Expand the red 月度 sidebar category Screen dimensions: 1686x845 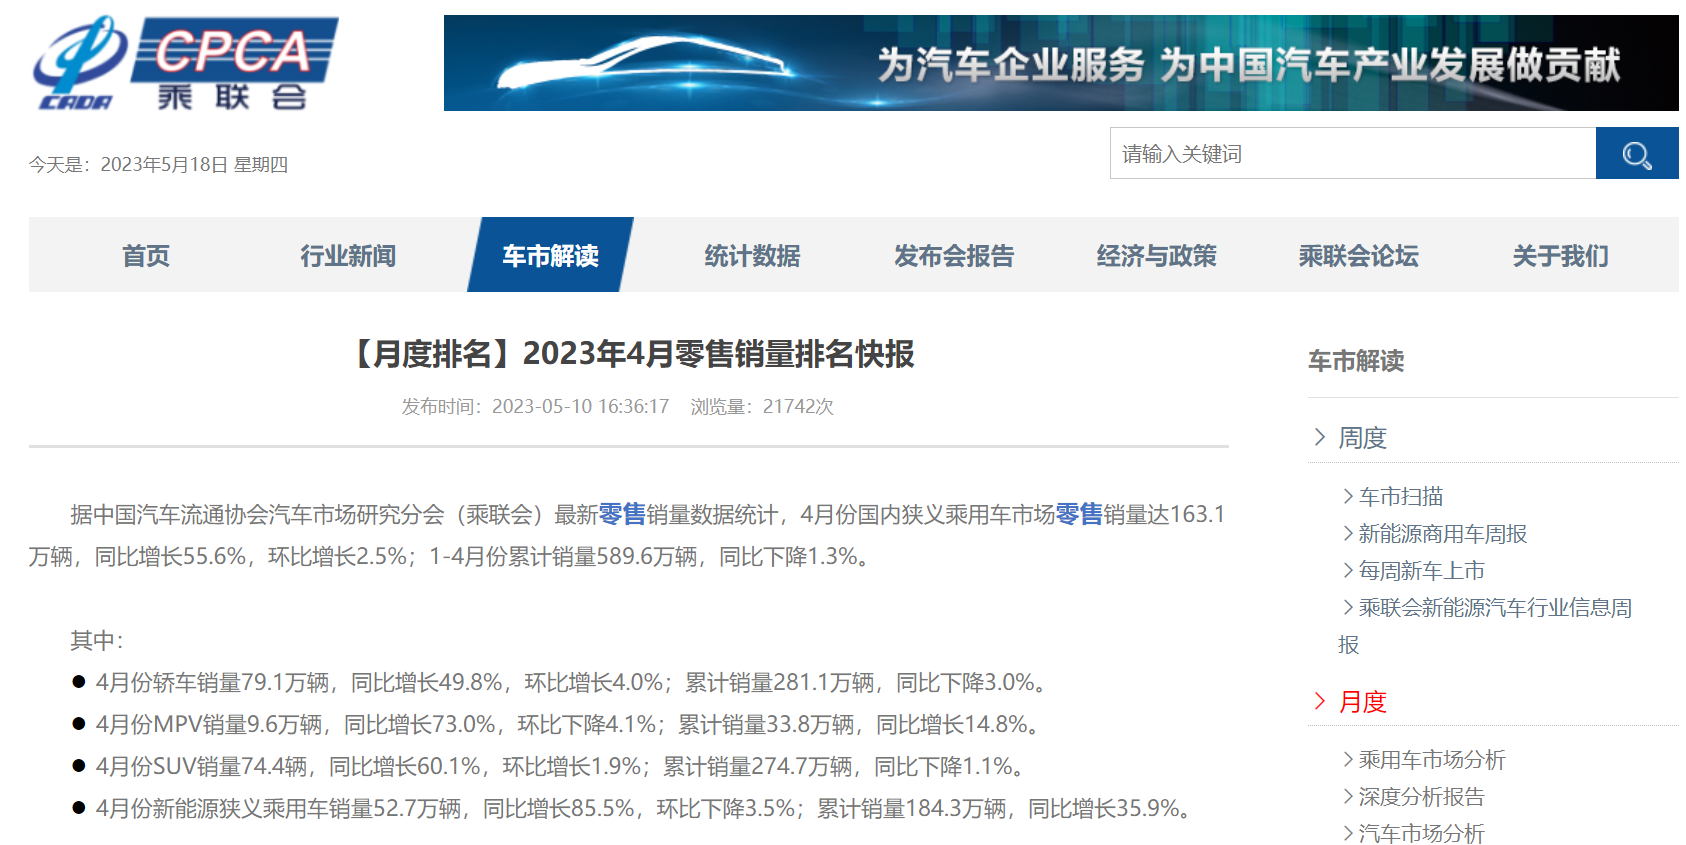(1362, 702)
